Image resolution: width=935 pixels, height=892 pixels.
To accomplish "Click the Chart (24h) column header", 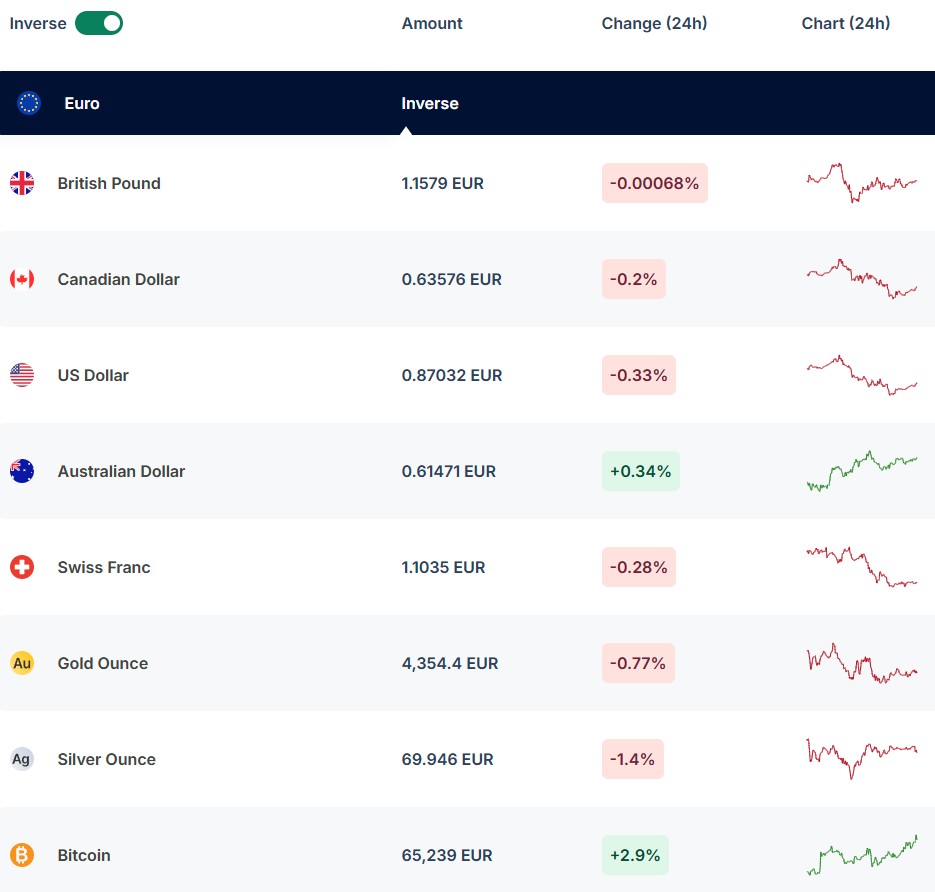I will tap(846, 23).
